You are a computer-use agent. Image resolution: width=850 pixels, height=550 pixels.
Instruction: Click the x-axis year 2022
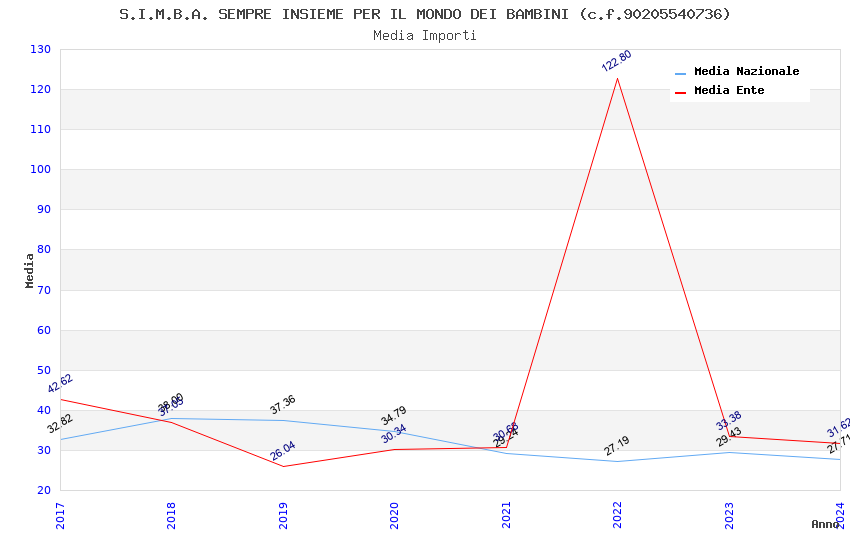(617, 516)
